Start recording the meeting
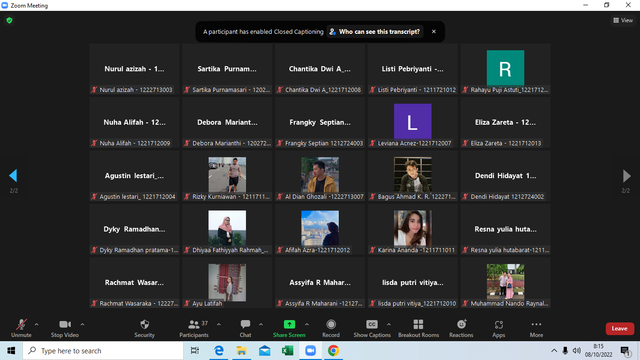The image size is (640, 360). (331, 328)
